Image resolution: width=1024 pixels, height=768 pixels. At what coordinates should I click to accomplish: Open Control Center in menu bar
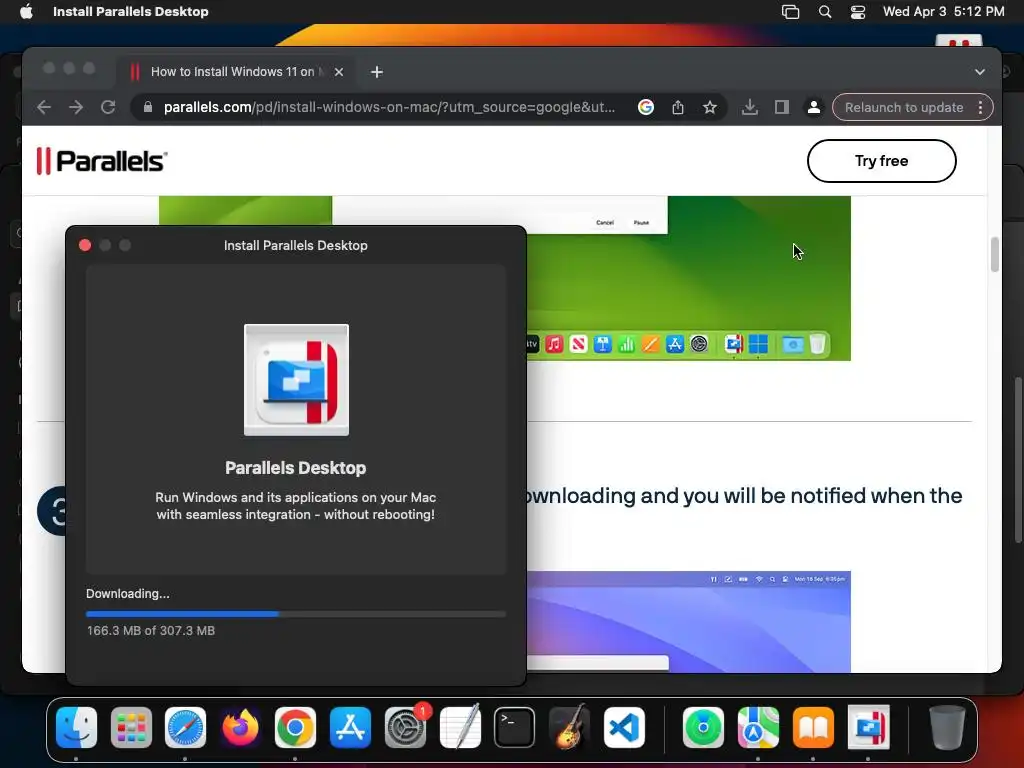(857, 12)
